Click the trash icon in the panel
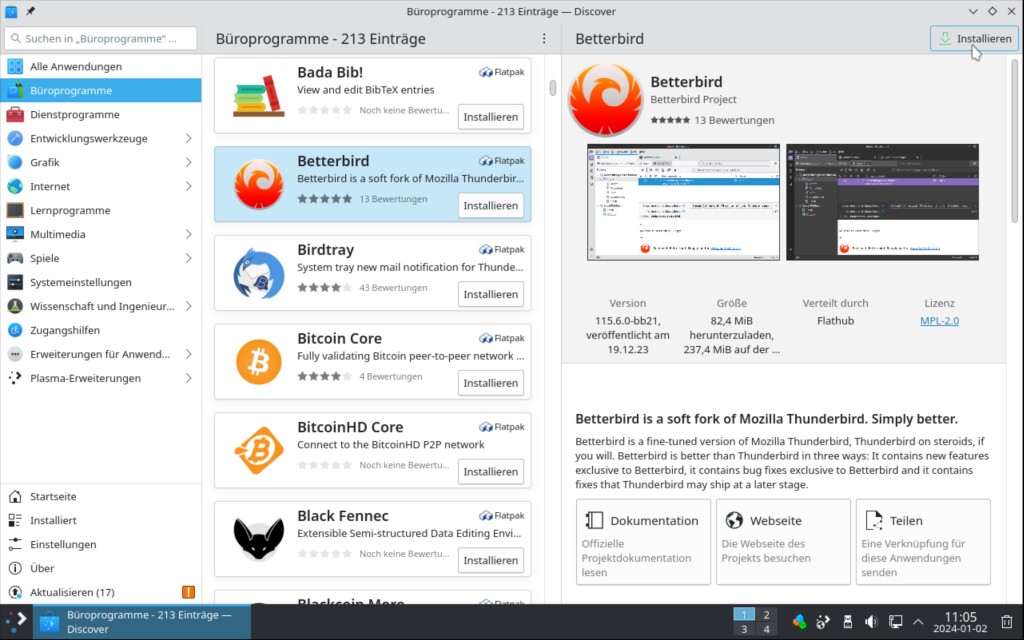The width and height of the screenshot is (1024, 640). pos(1007,622)
